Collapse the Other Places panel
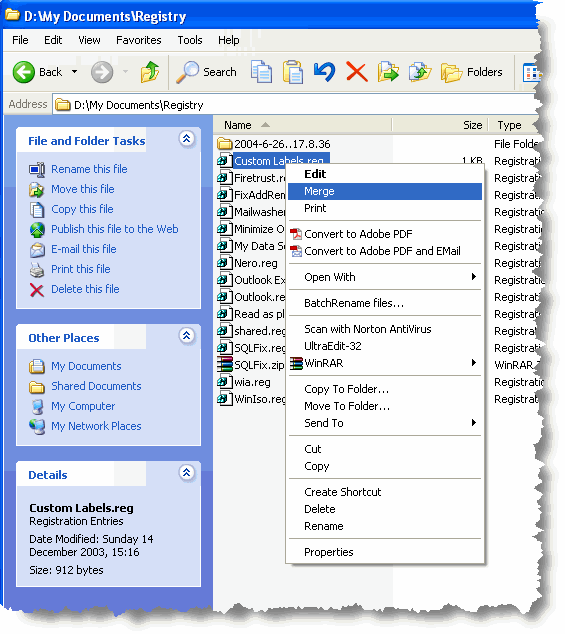This screenshot has width=565, height=634. [186, 336]
